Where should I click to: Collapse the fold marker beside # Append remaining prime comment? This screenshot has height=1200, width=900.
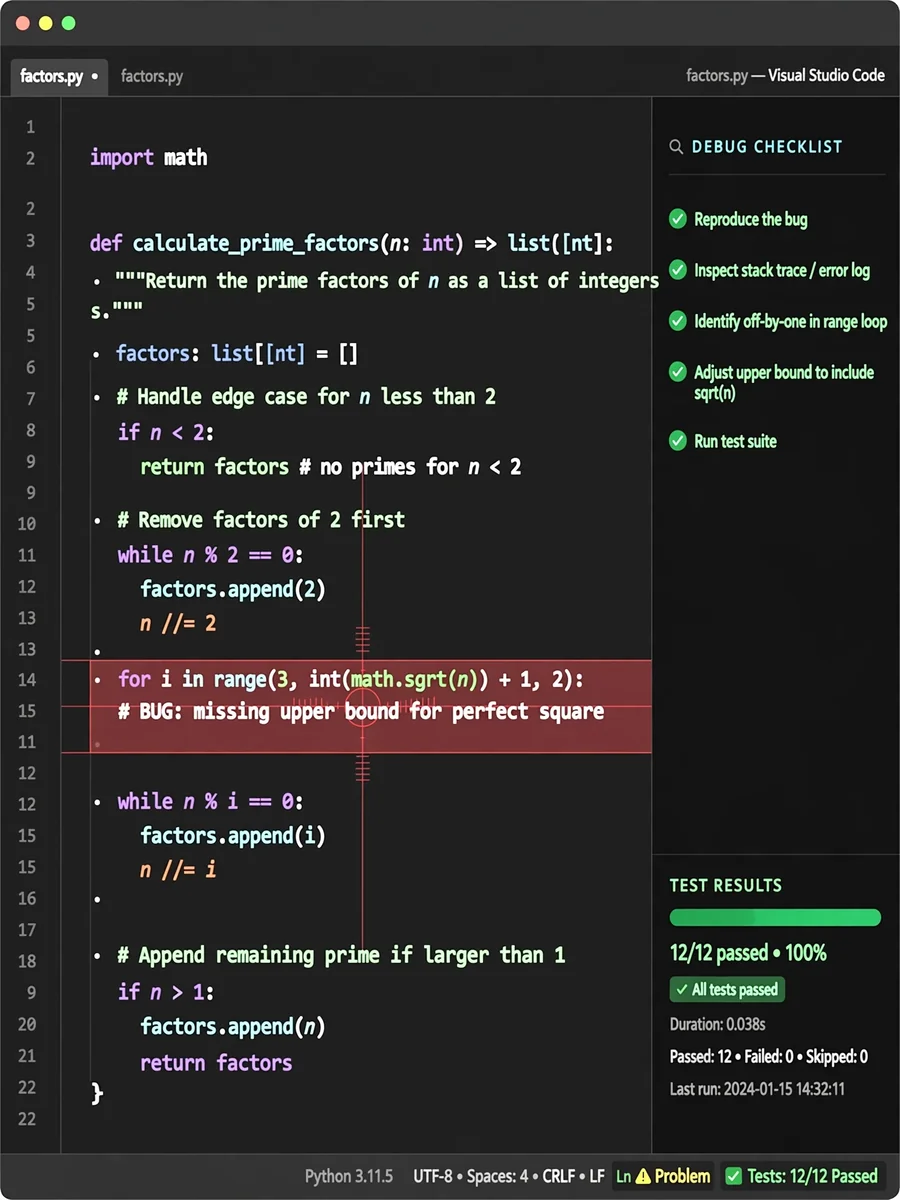click(96, 957)
